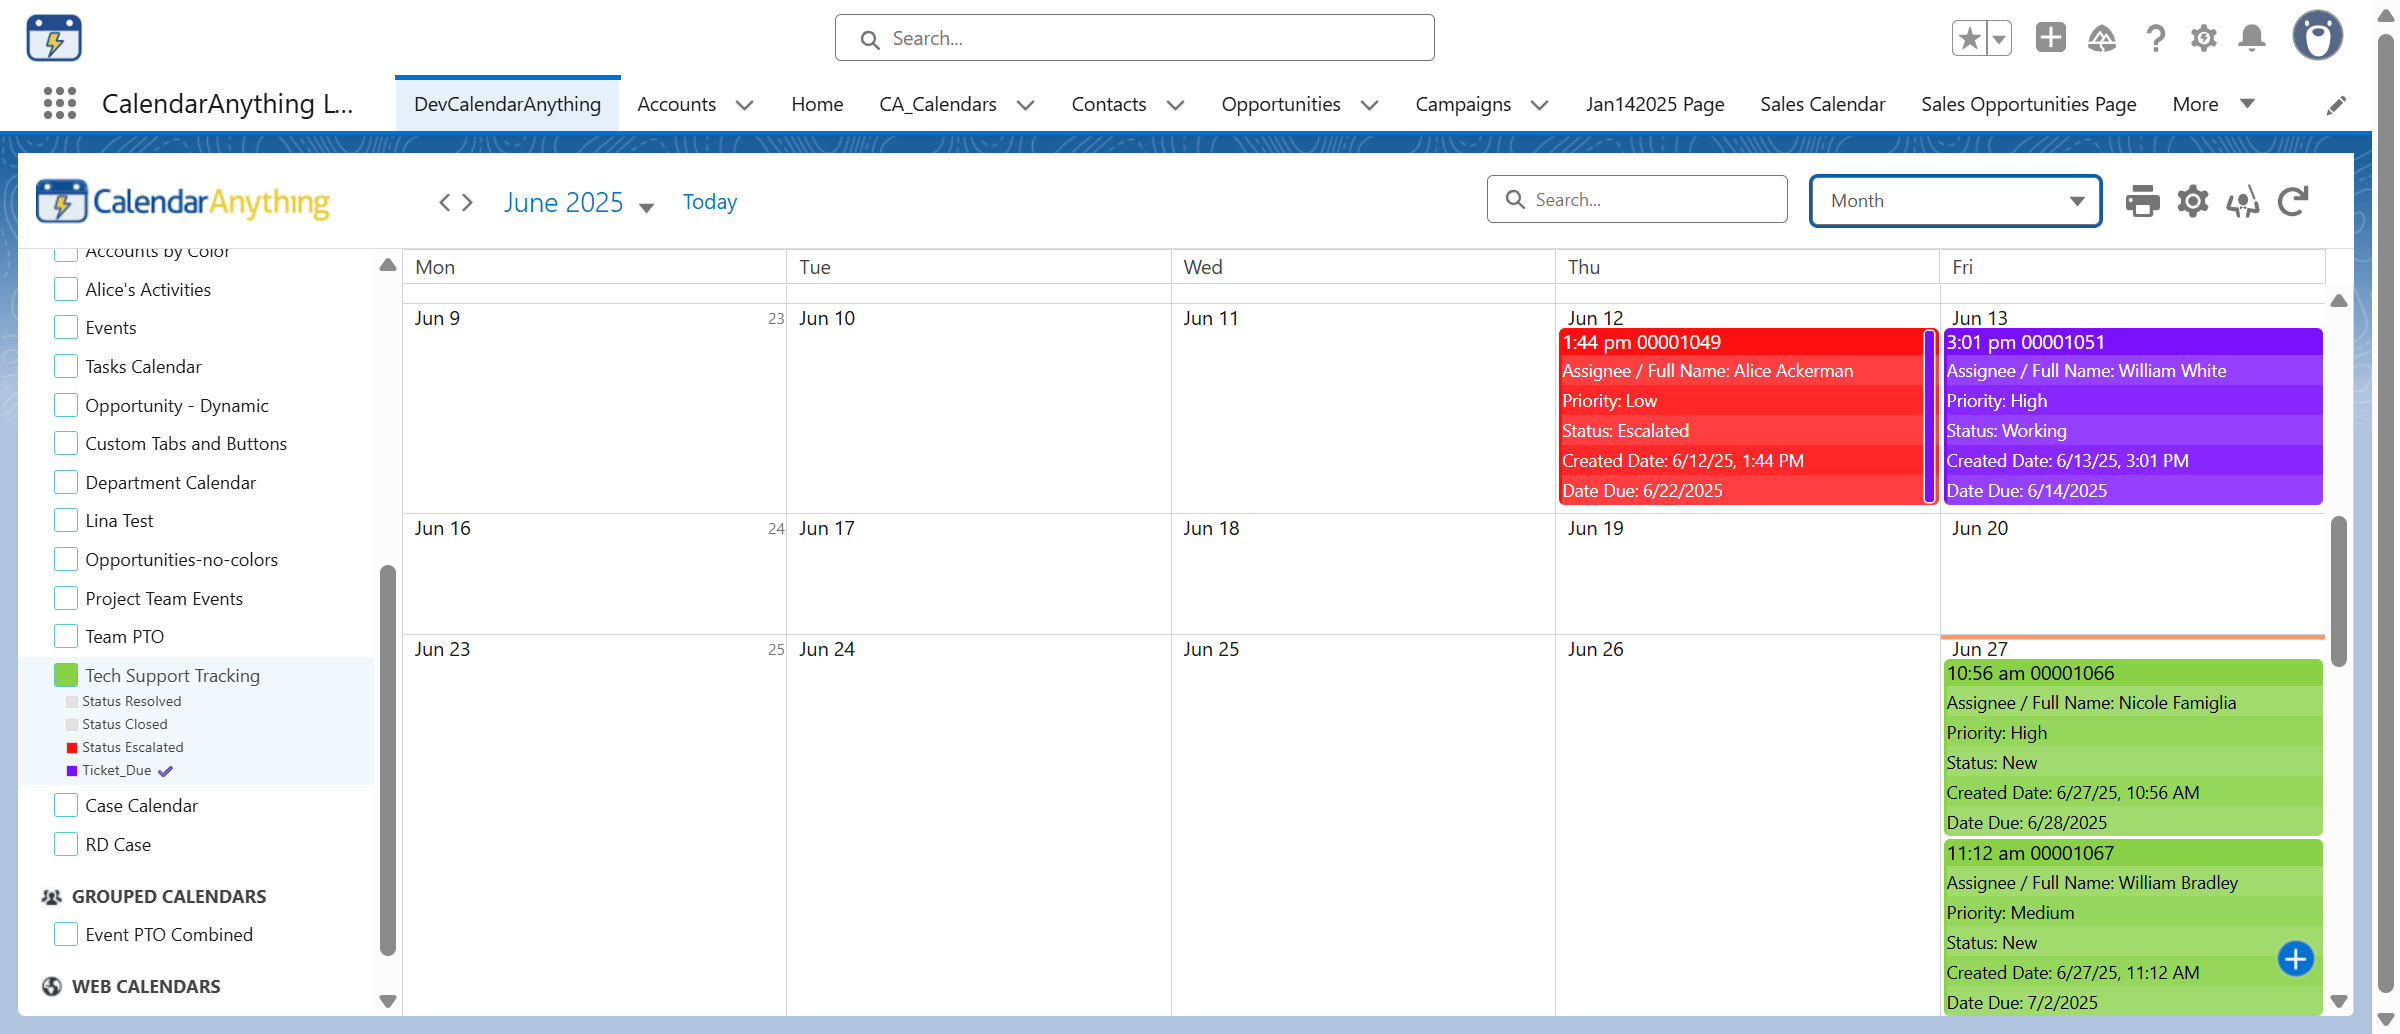Open the App Launcher grid icon

pos(60,103)
